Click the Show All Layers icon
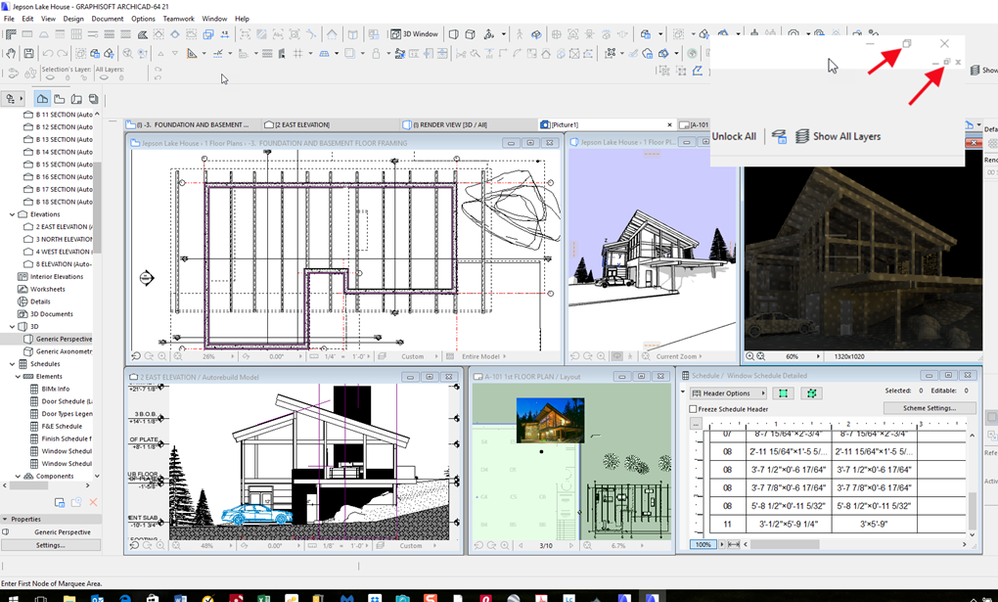This screenshot has height=602, width=998. [x=802, y=136]
